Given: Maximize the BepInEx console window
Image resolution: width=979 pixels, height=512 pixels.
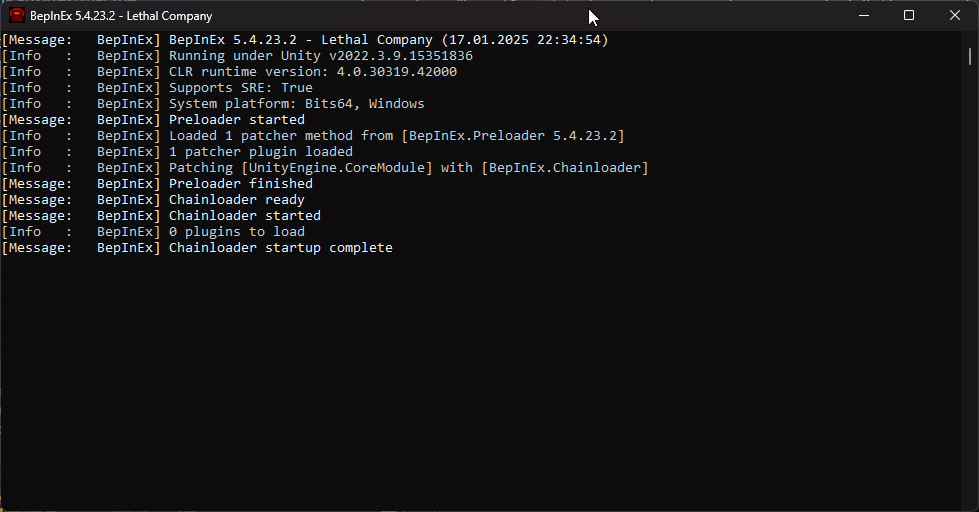Looking at the screenshot, I should tap(909, 15).
